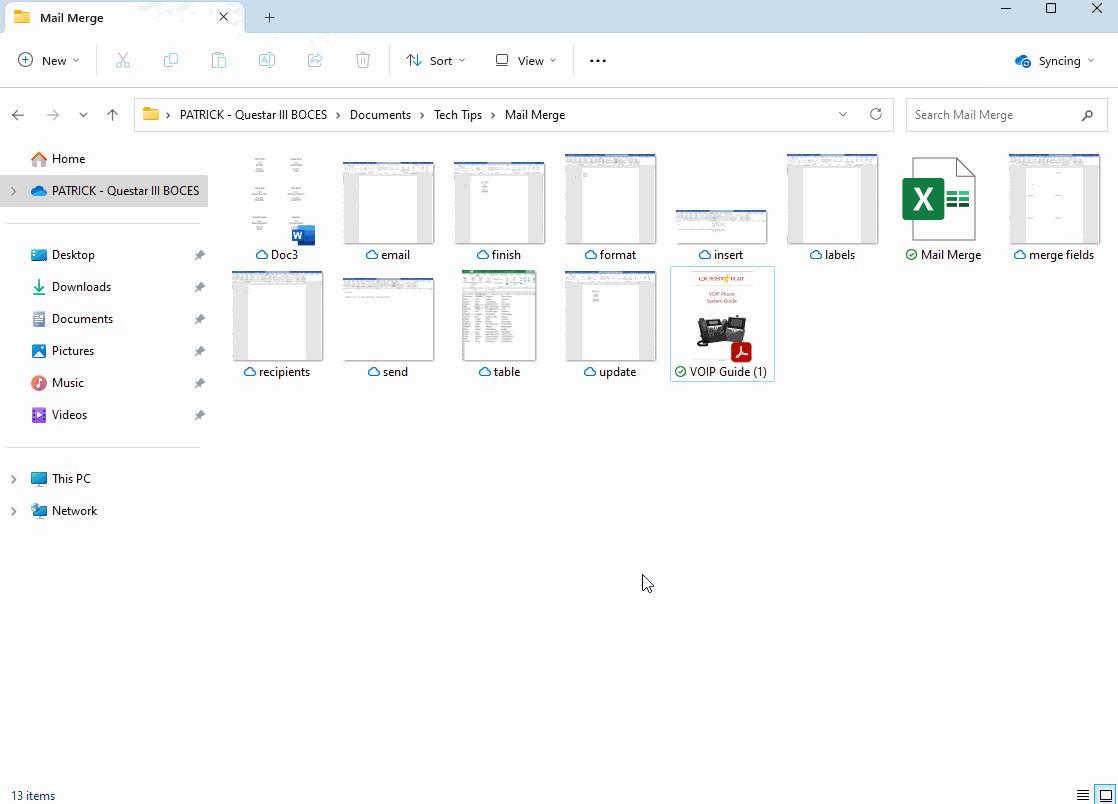Open the See more ellipsis menu
1118x804 pixels.
tap(598, 61)
